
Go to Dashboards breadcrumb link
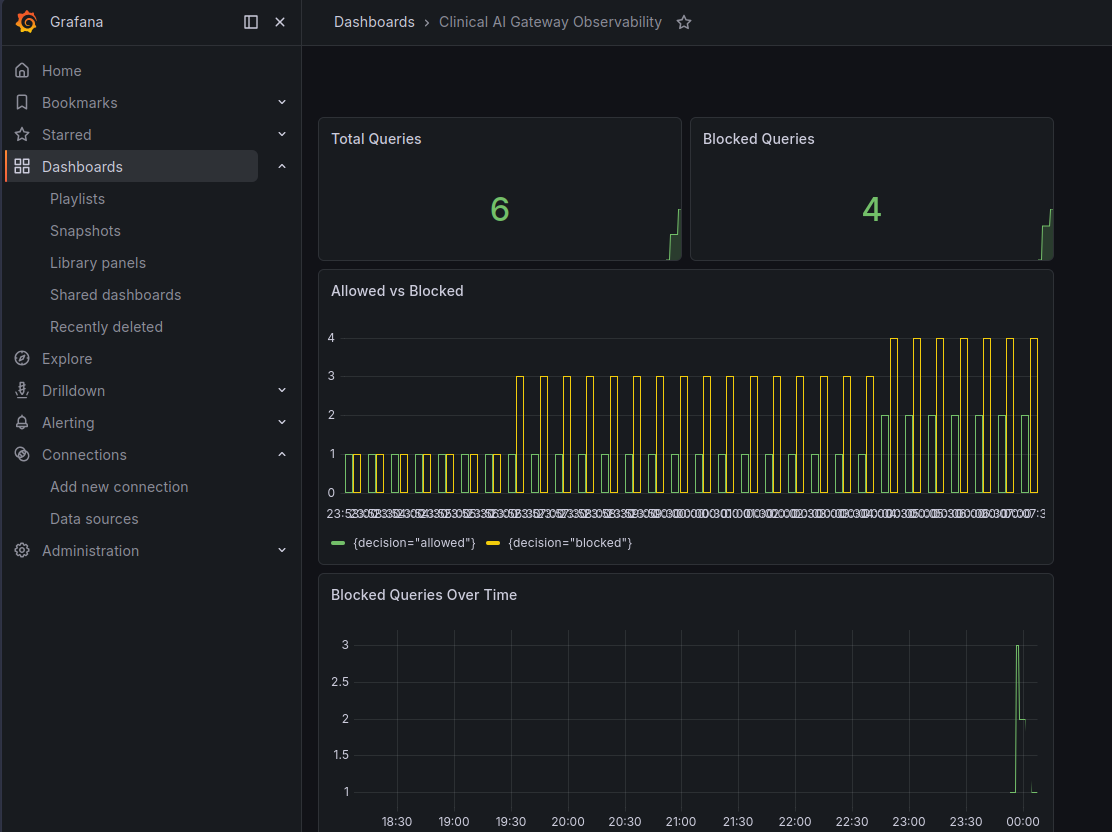(x=374, y=22)
